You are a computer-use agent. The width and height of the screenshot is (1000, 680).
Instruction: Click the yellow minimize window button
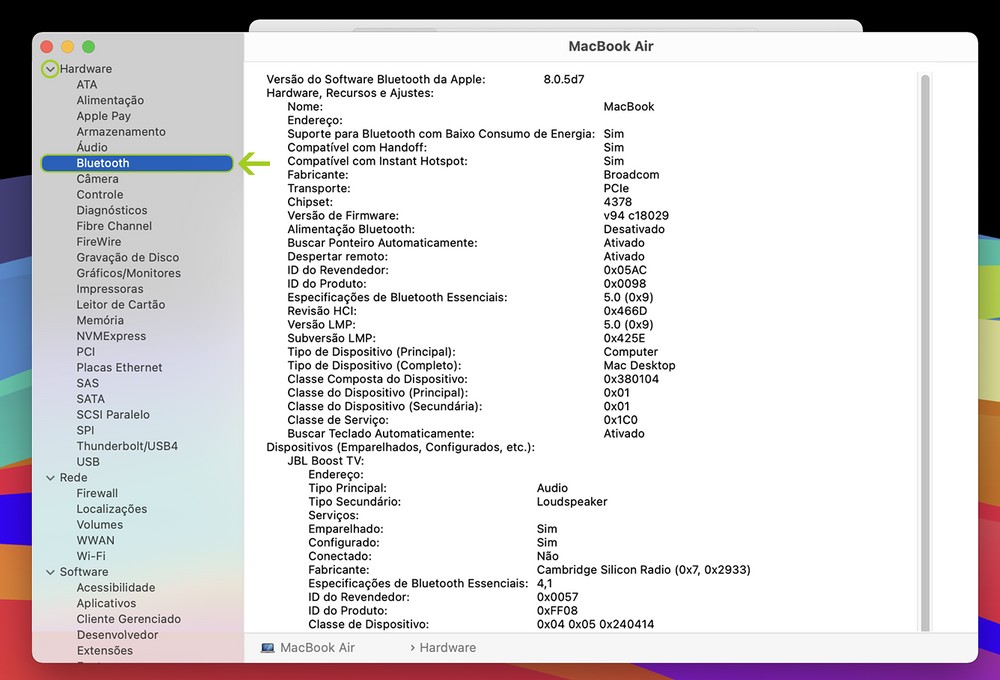pyautogui.click(x=67, y=47)
